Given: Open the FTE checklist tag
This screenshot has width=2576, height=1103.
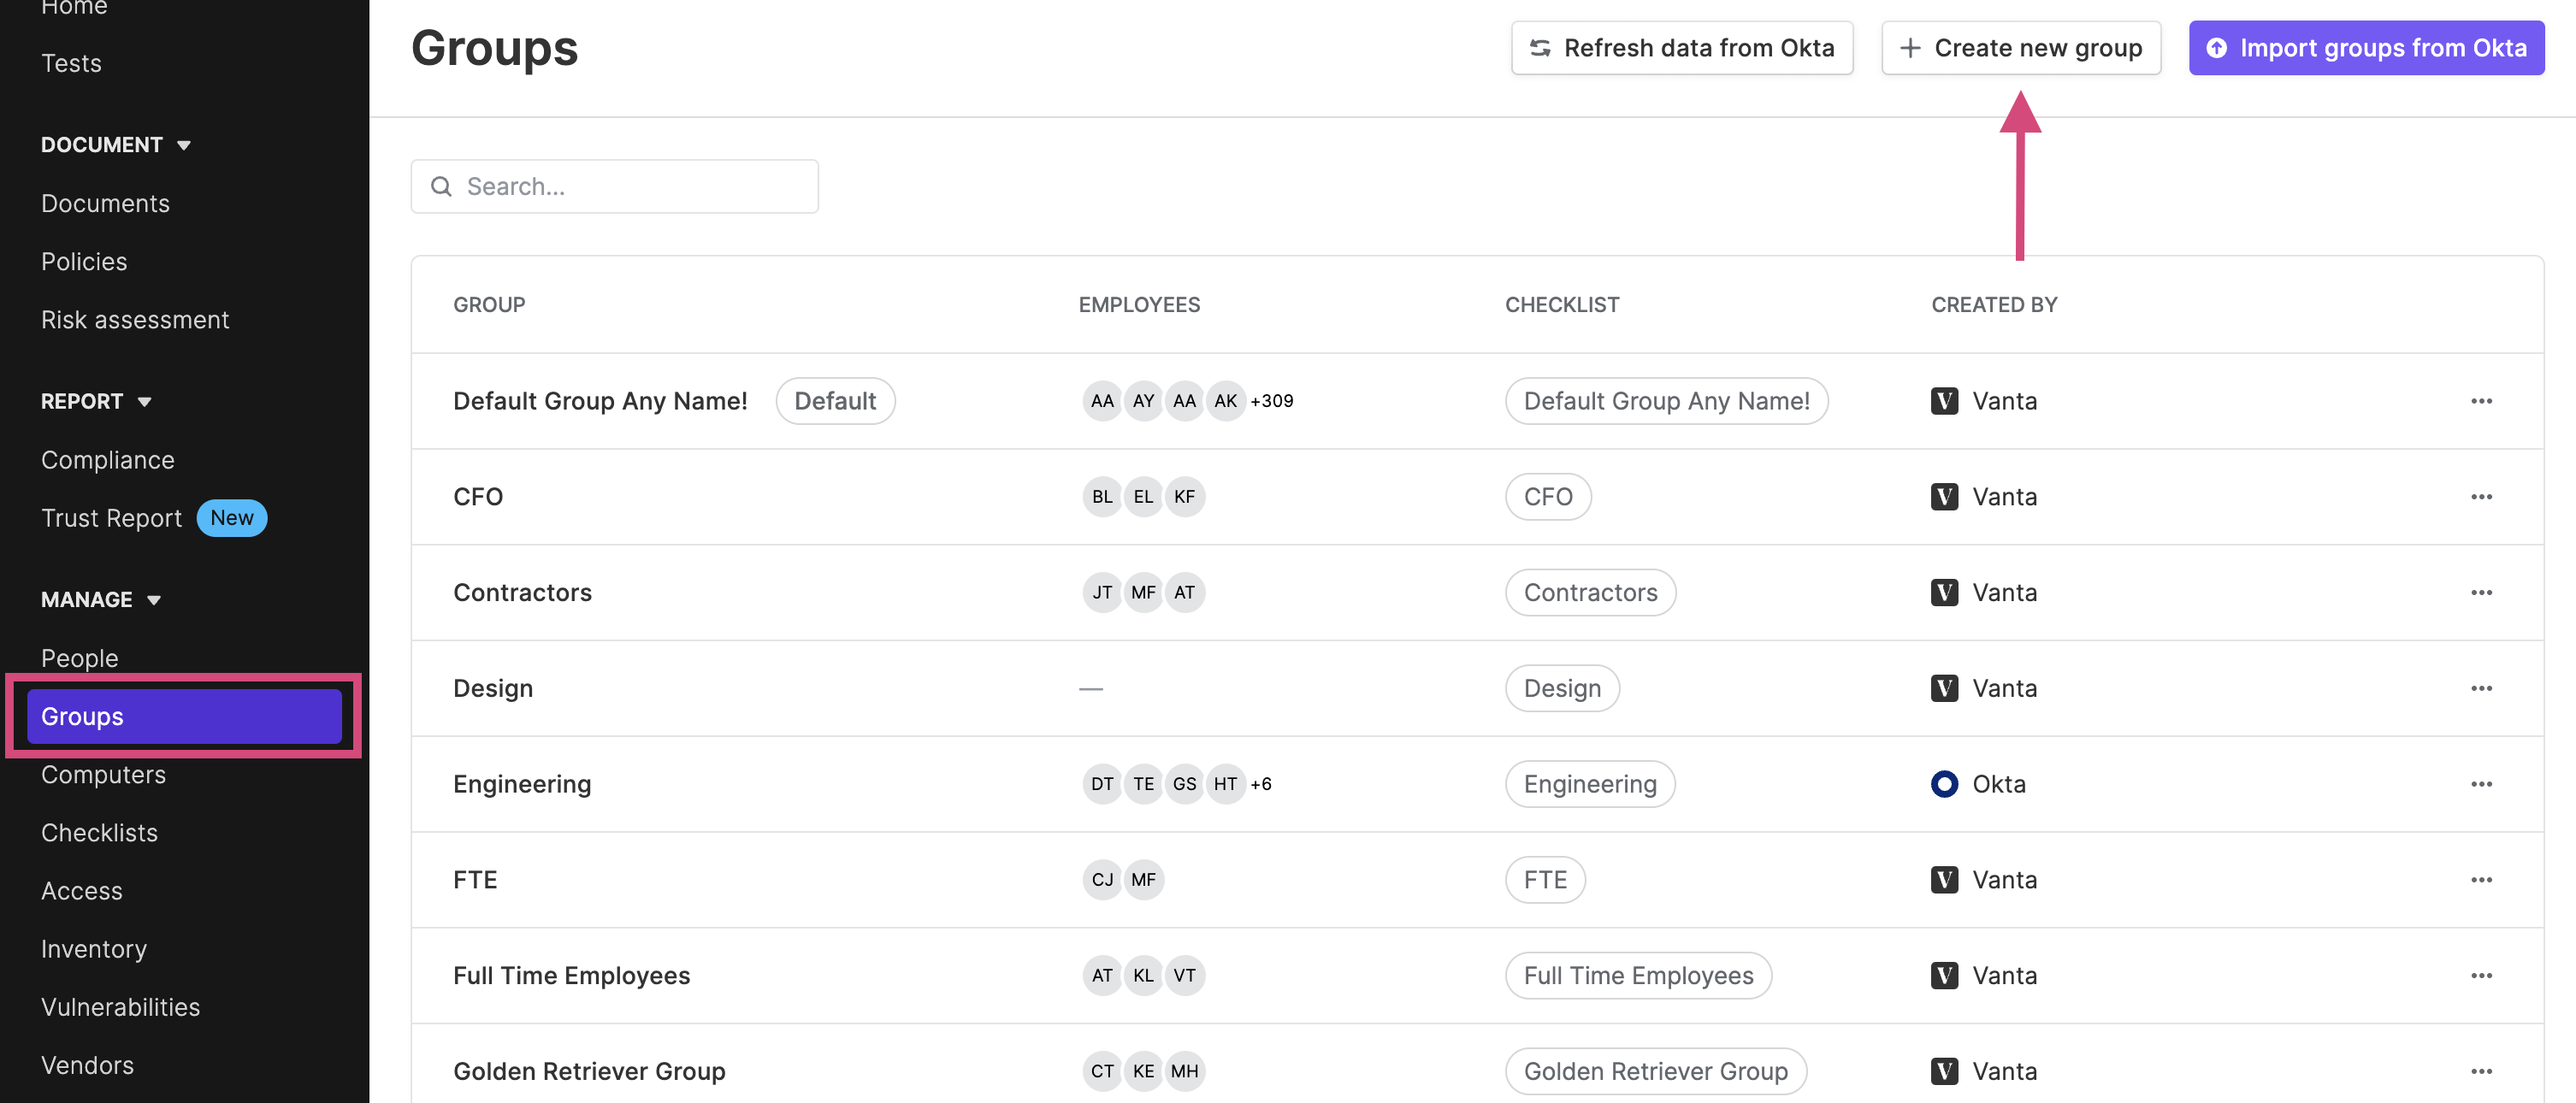Looking at the screenshot, I should [x=1545, y=880].
